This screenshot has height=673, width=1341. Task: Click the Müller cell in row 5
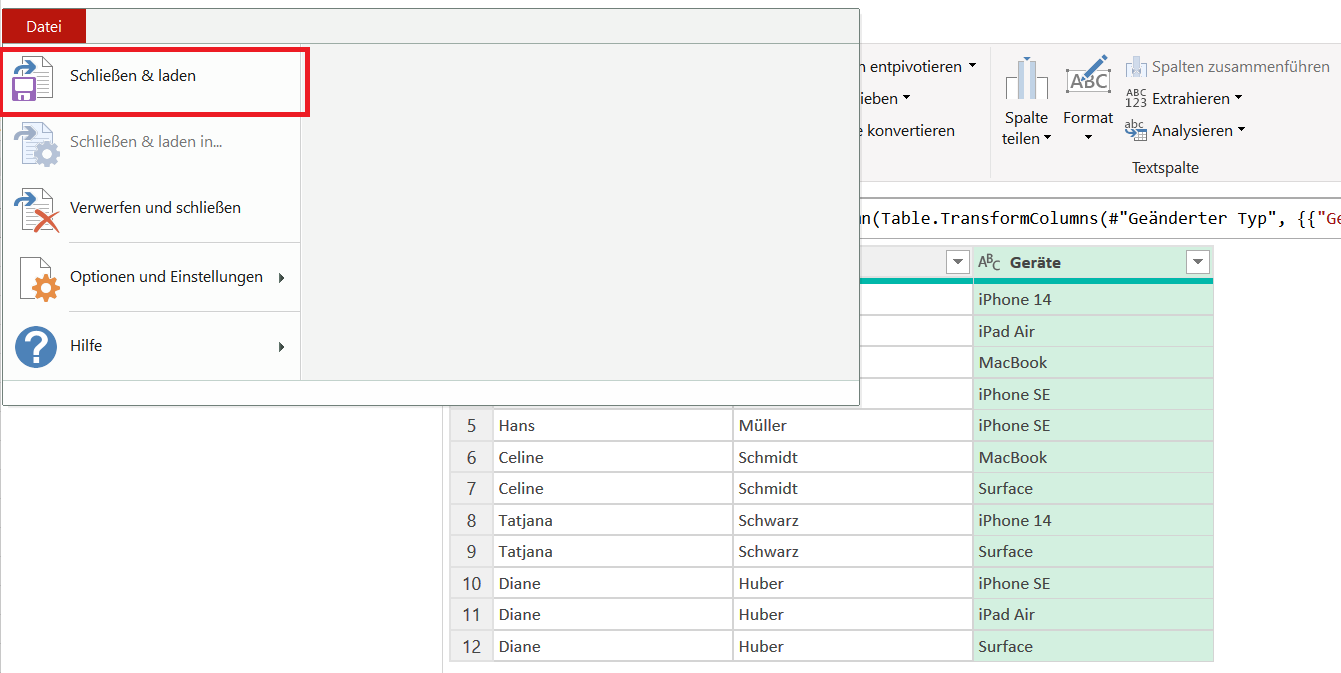pos(853,426)
